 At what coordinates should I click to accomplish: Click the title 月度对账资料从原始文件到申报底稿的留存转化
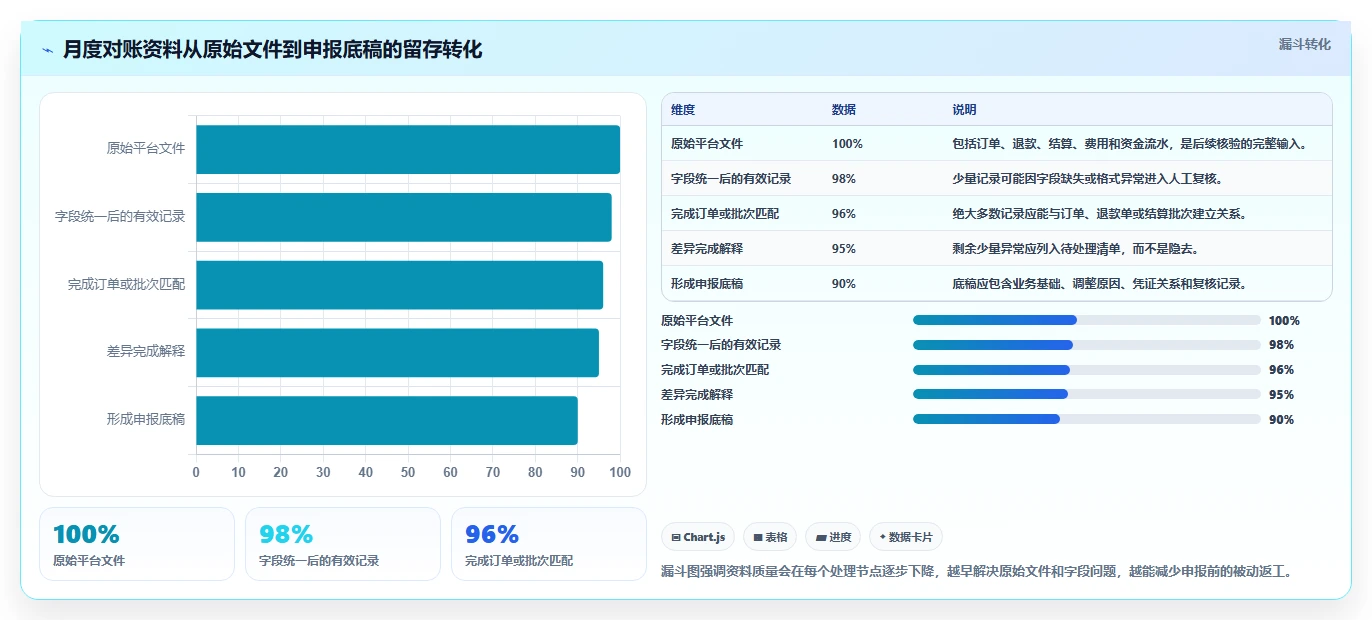click(x=272, y=50)
